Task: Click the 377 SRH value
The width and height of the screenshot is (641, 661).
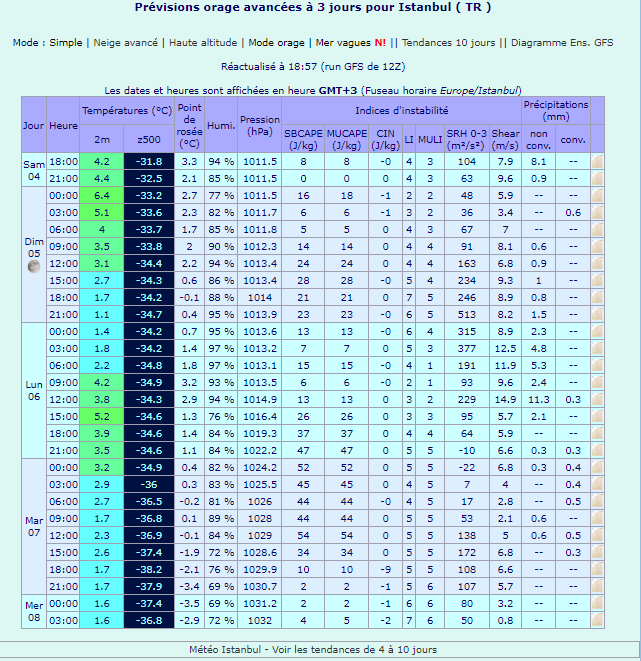Action: coord(467,349)
